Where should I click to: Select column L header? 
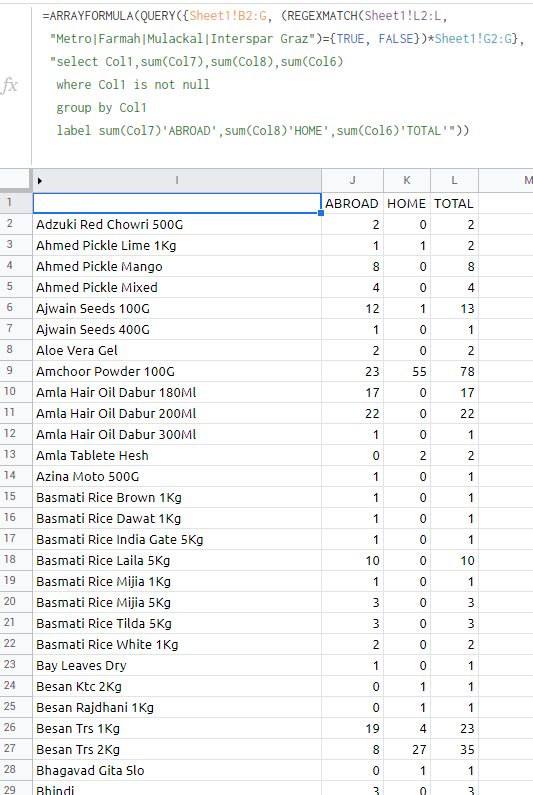pos(454,180)
